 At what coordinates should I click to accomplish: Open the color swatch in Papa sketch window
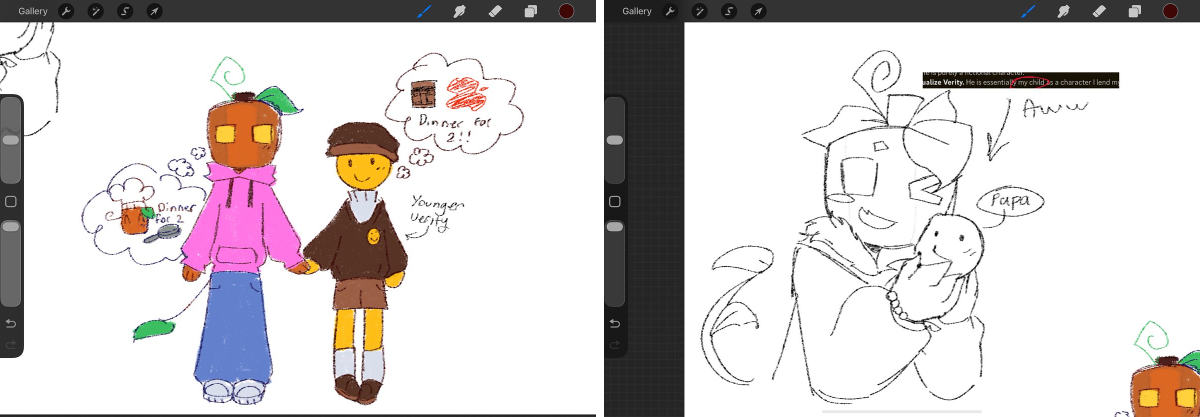1170,11
